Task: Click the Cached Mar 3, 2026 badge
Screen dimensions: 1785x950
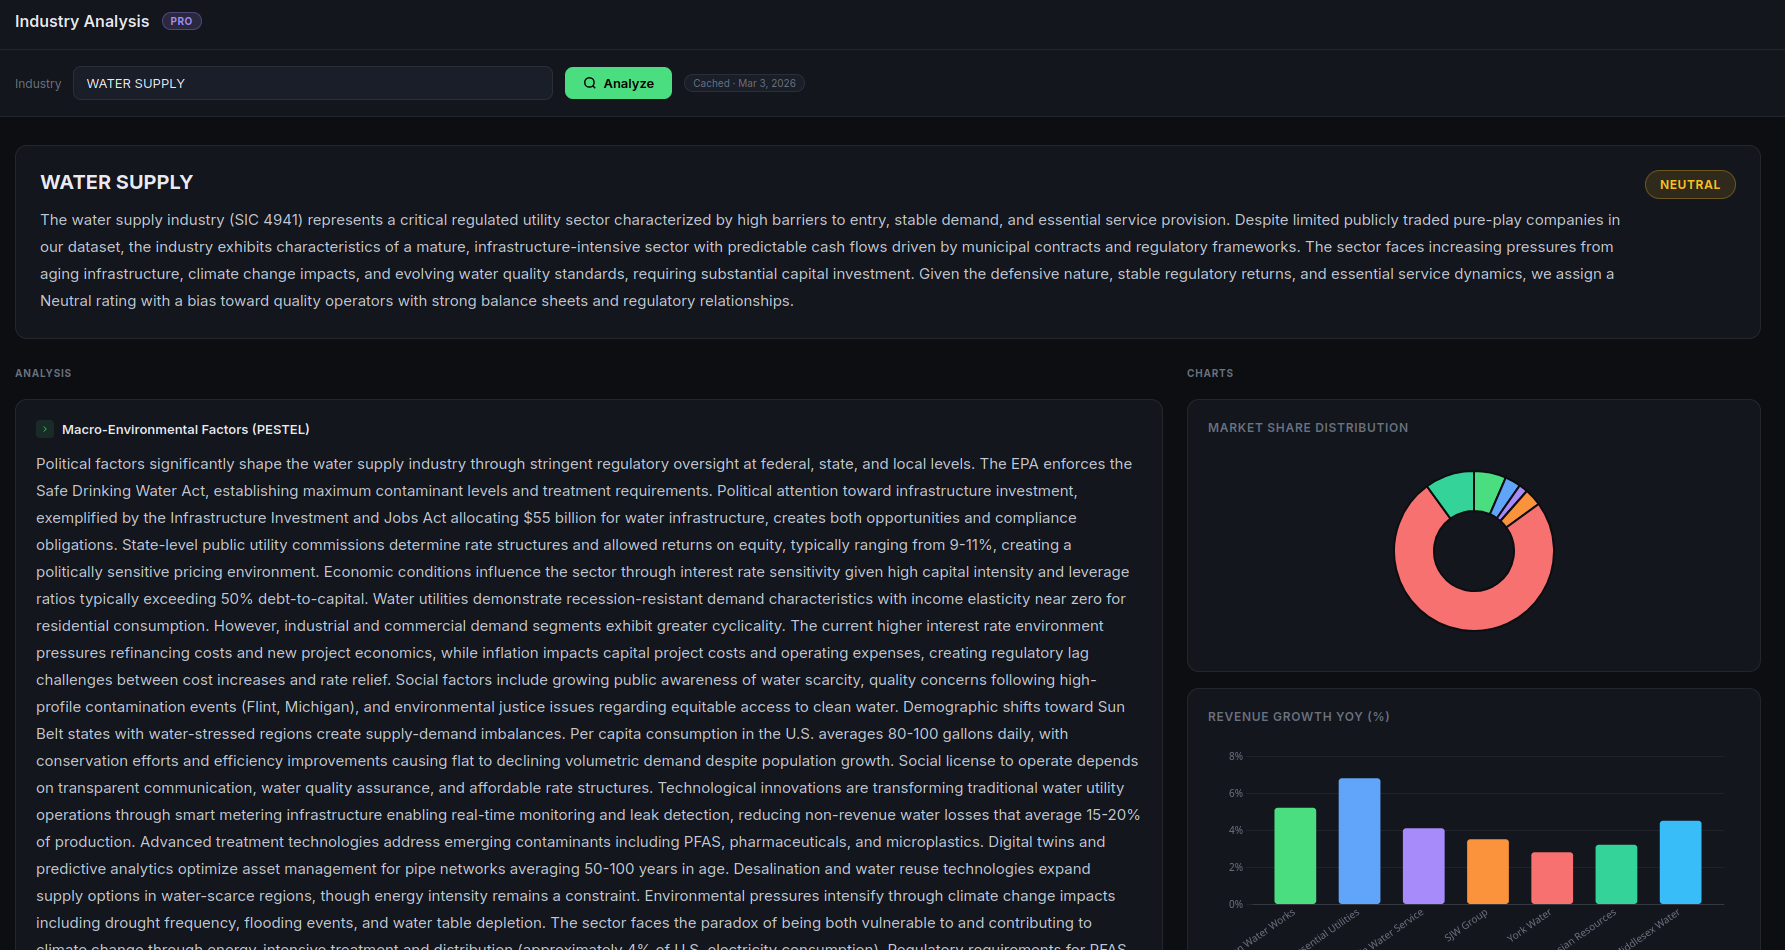Action: tap(744, 83)
